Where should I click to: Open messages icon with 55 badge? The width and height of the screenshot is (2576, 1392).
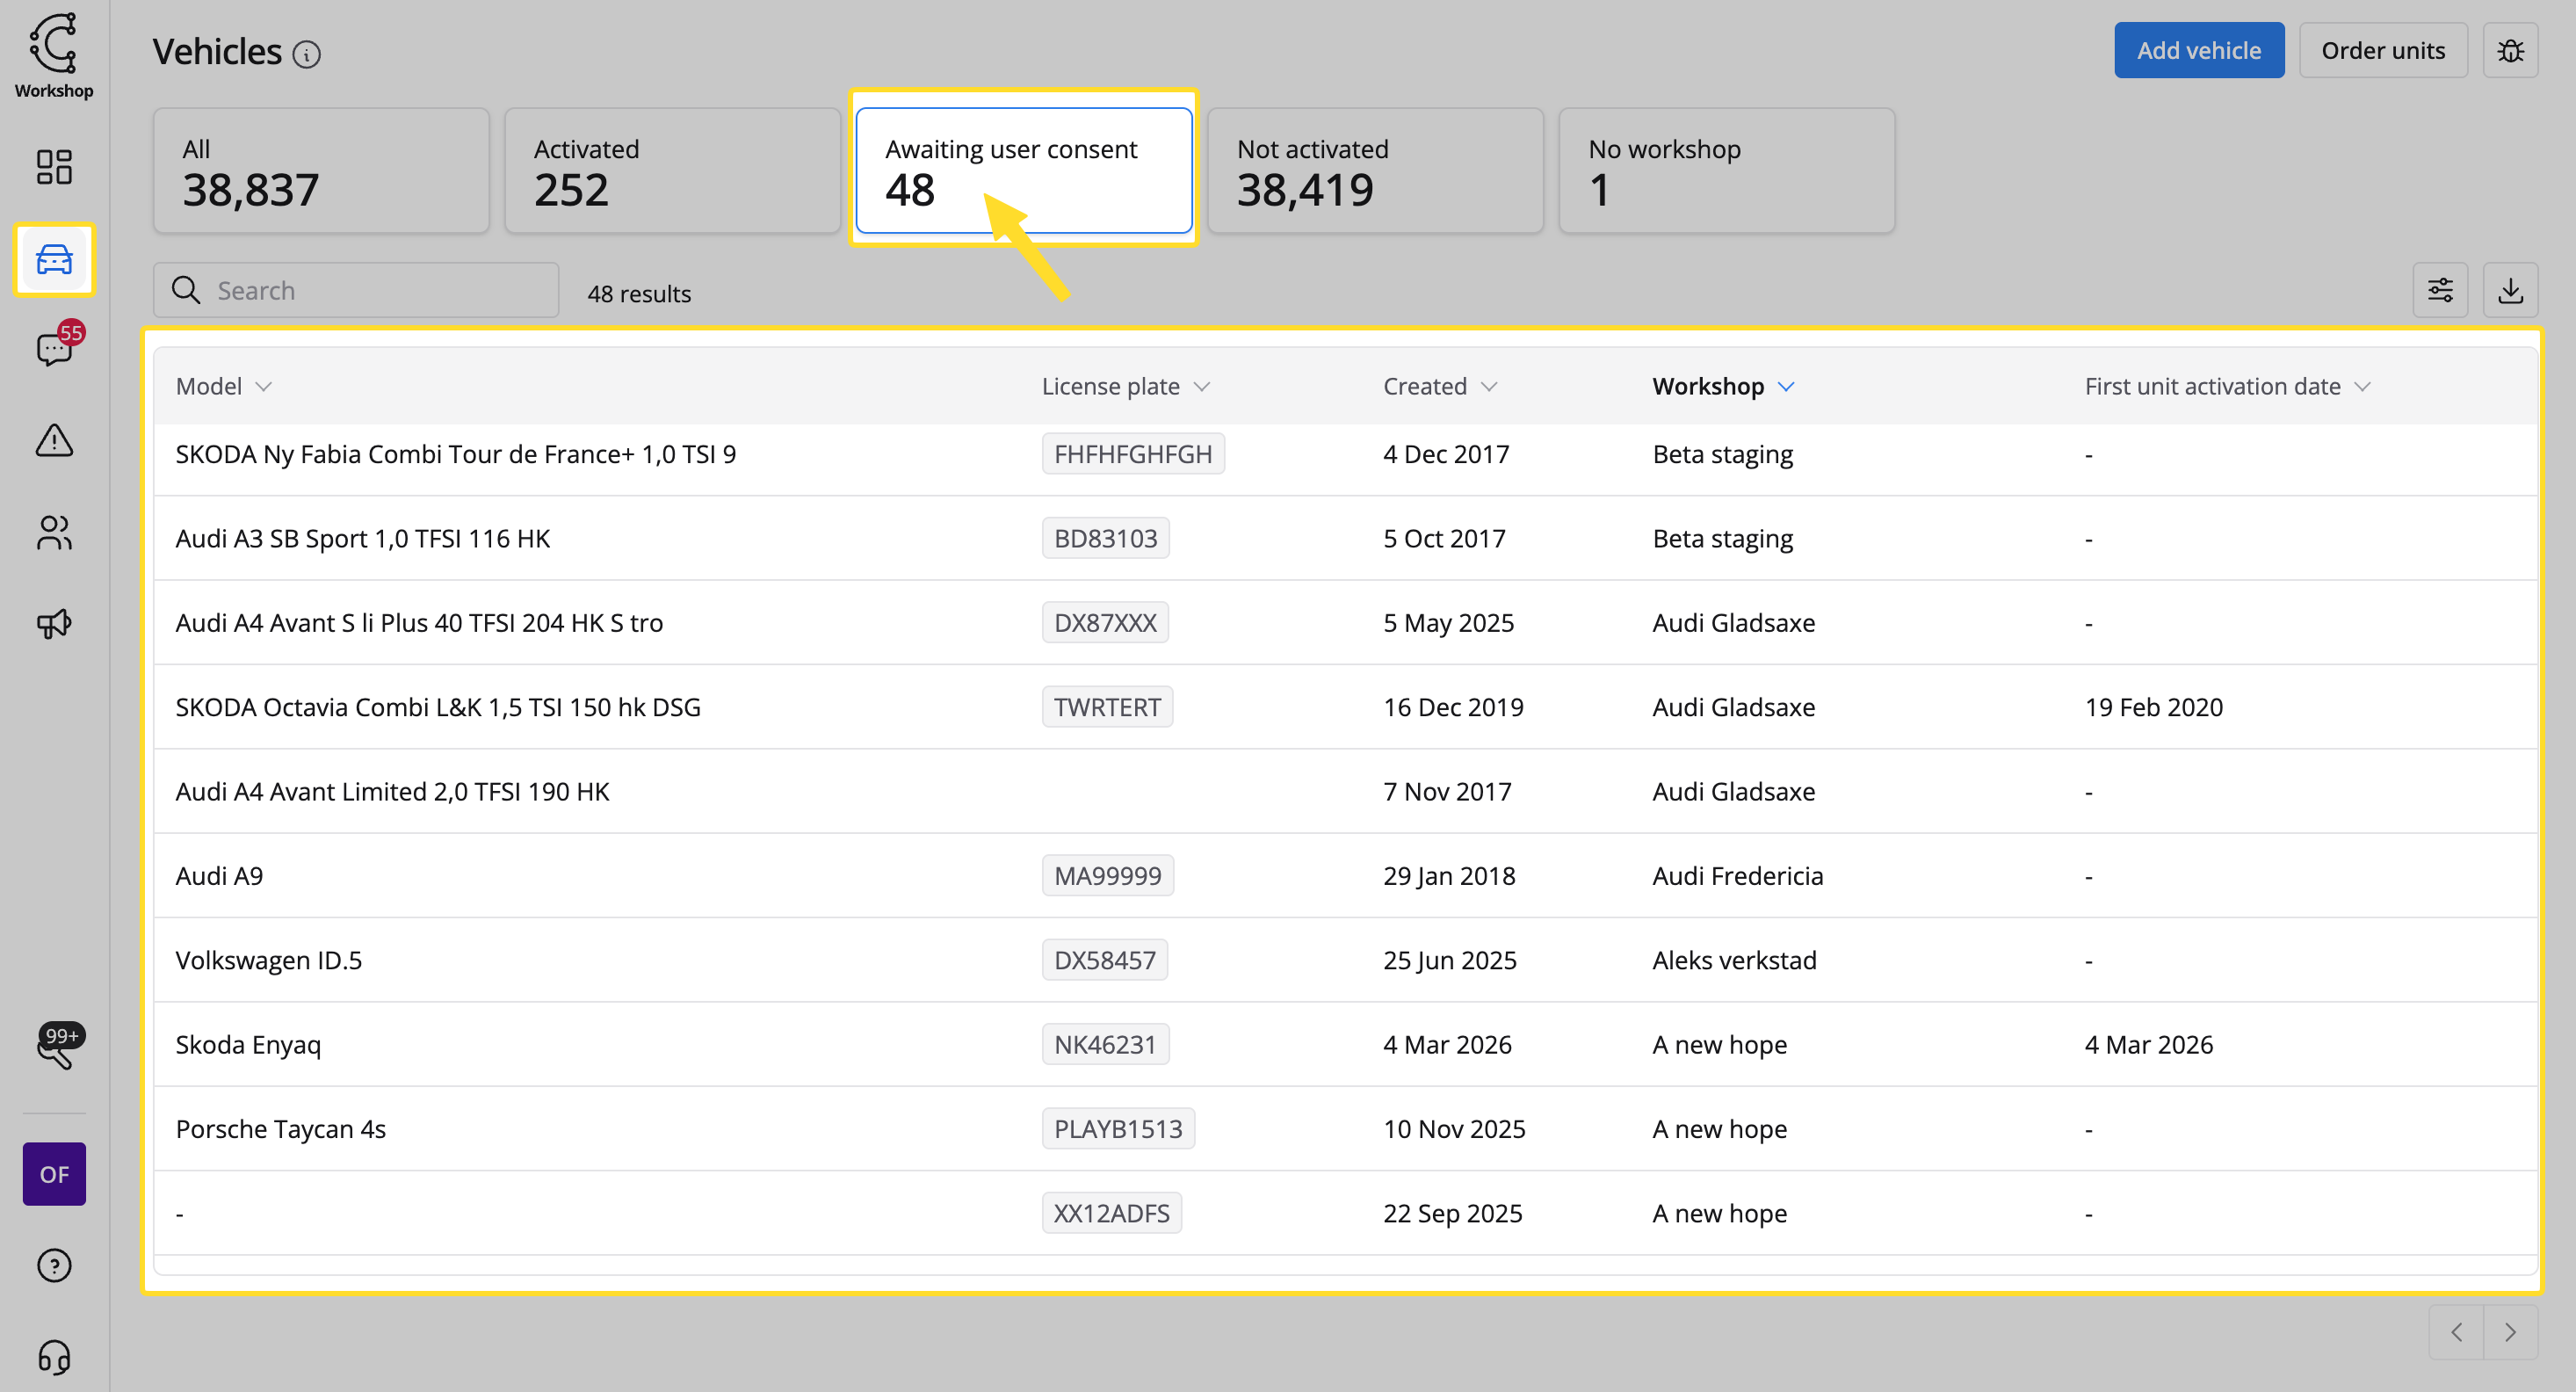point(54,349)
